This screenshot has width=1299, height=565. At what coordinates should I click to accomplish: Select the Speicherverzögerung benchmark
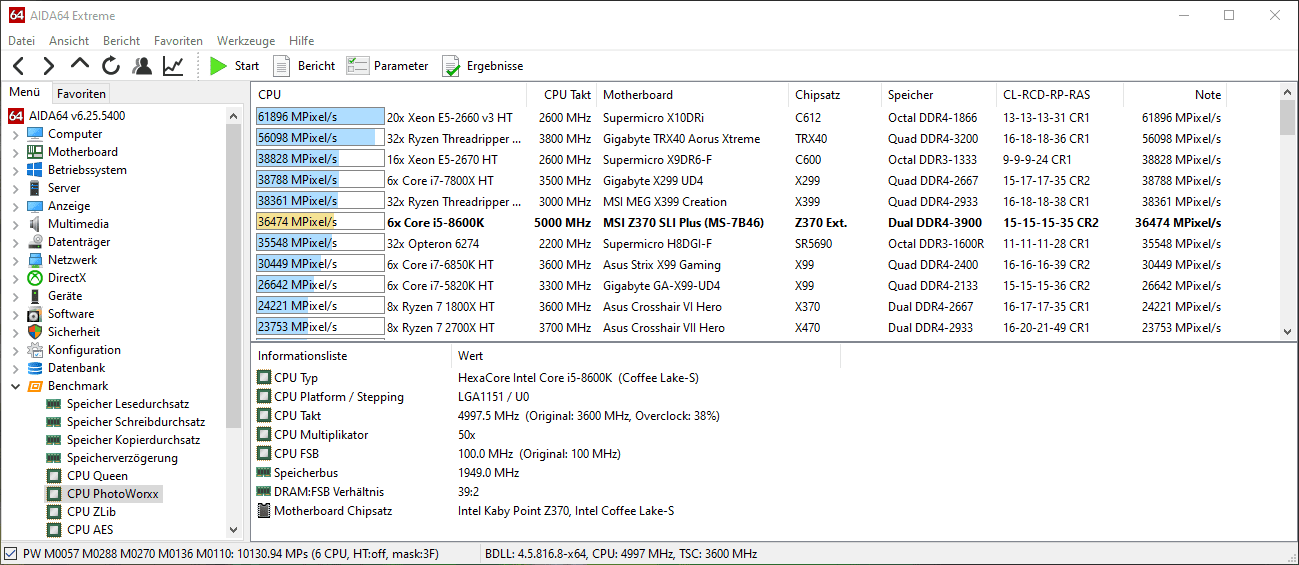click(x=122, y=458)
